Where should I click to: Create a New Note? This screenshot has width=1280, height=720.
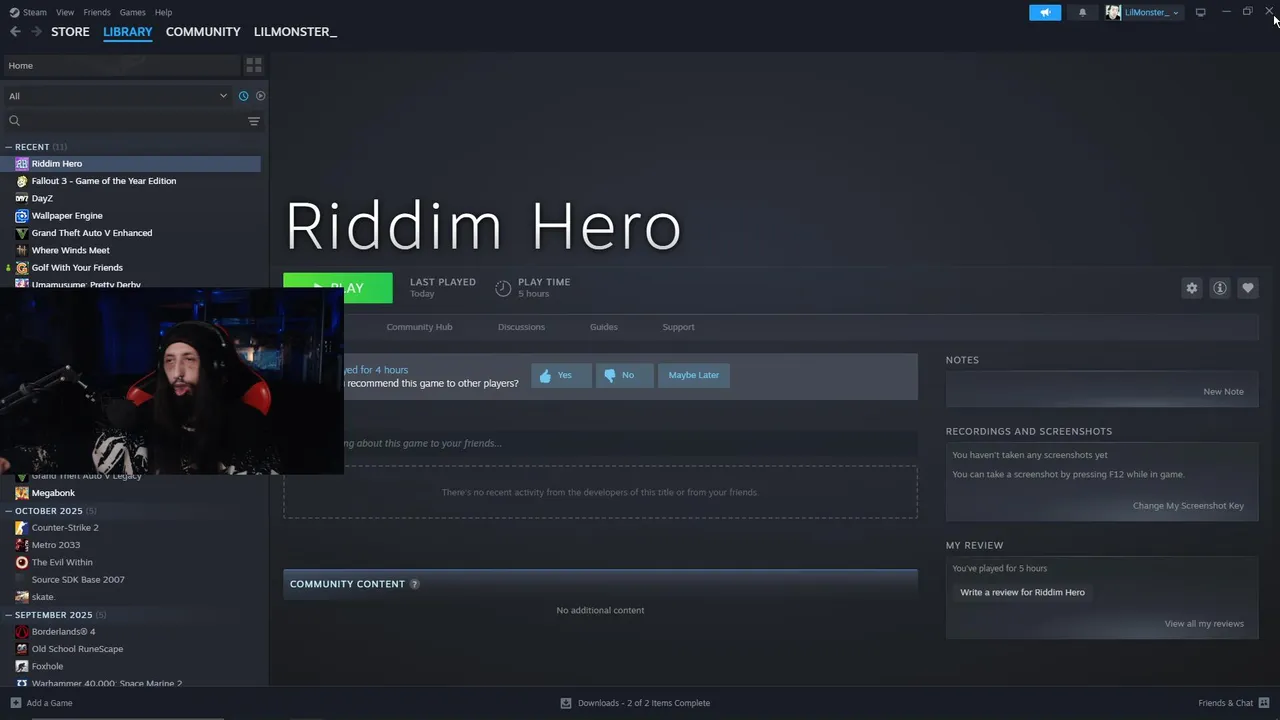(1223, 392)
